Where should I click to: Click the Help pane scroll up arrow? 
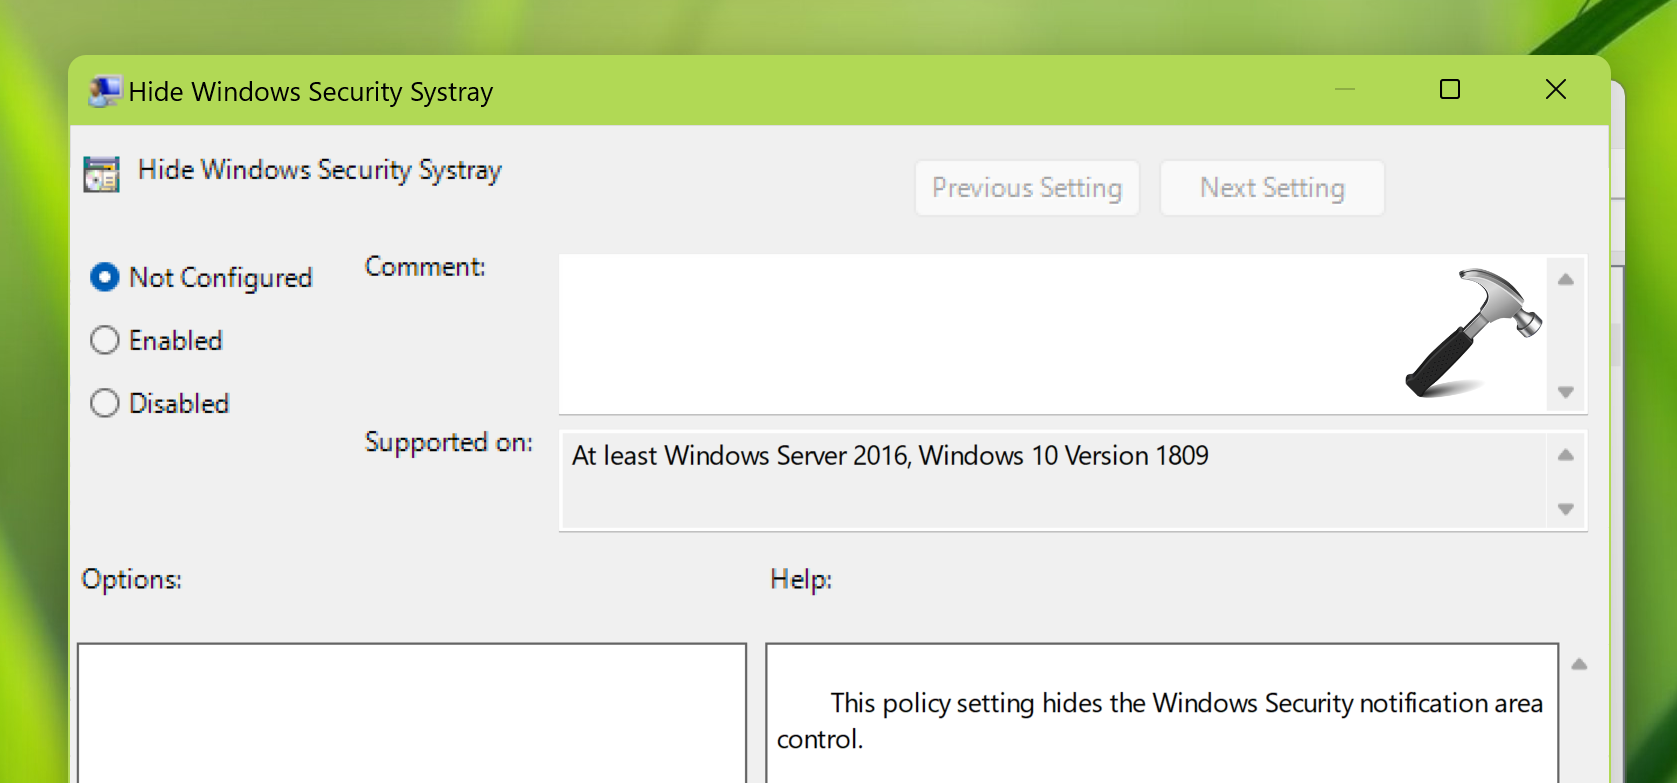(x=1580, y=664)
